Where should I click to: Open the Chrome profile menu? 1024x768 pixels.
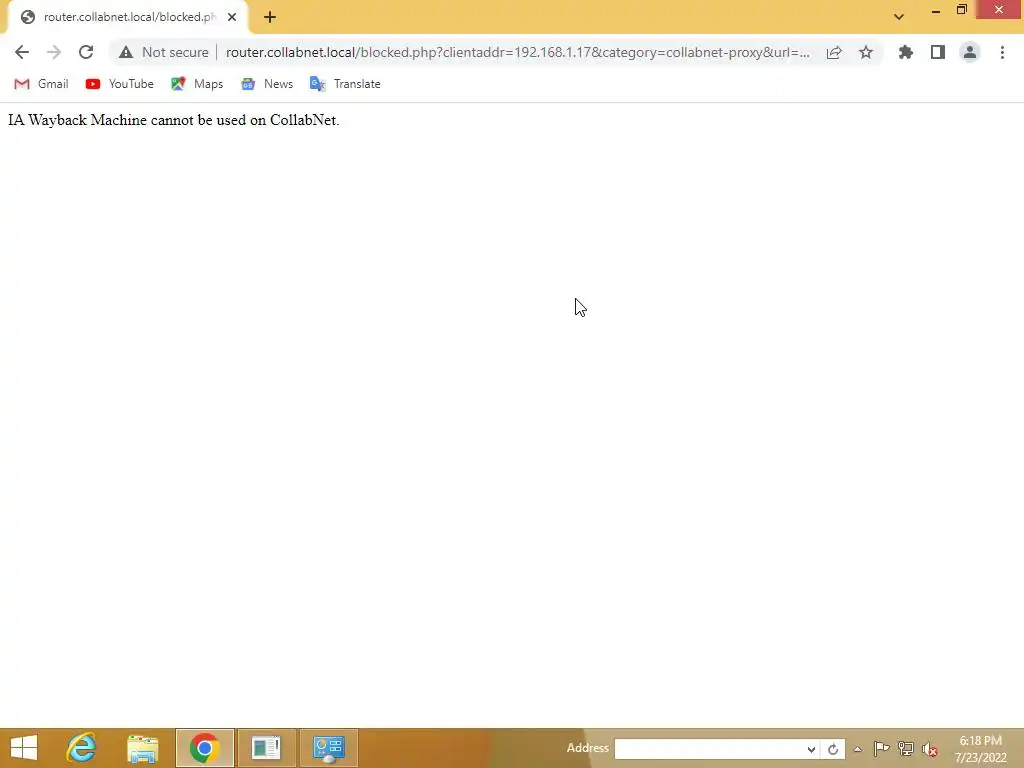click(970, 52)
